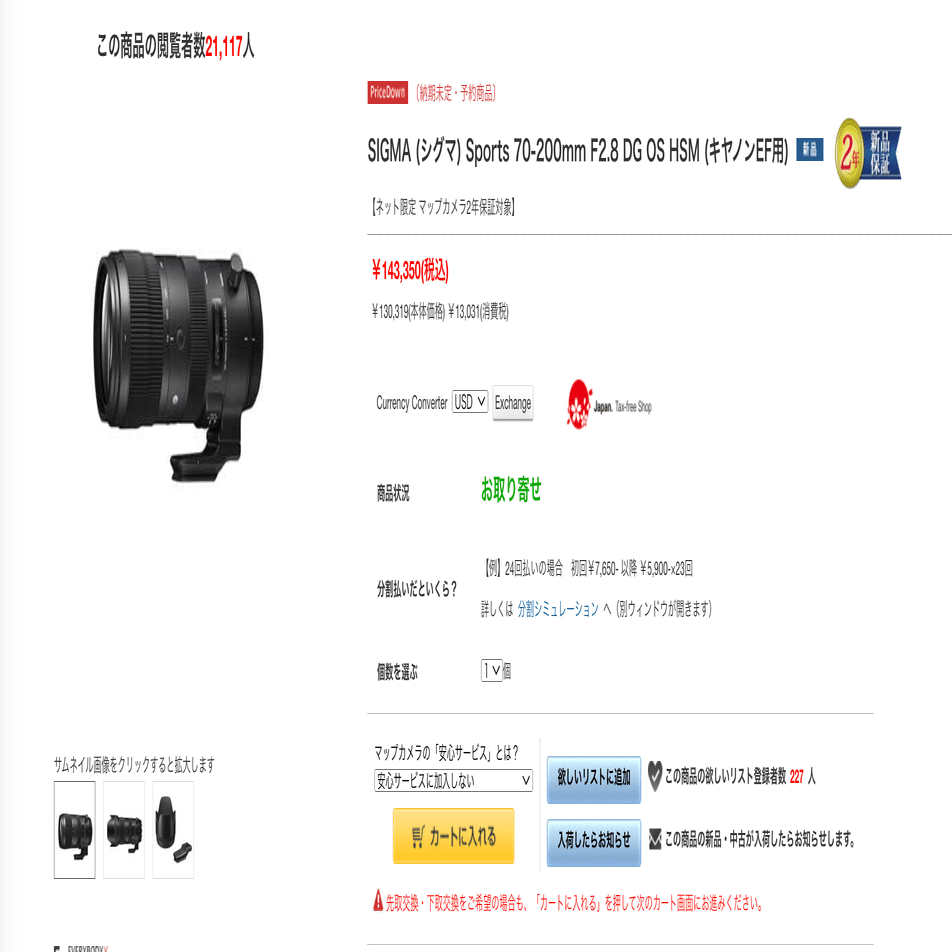Screen dimensions: 952x952
Task: Expand the 安心サービス selection dropdown
Action: 453,780
